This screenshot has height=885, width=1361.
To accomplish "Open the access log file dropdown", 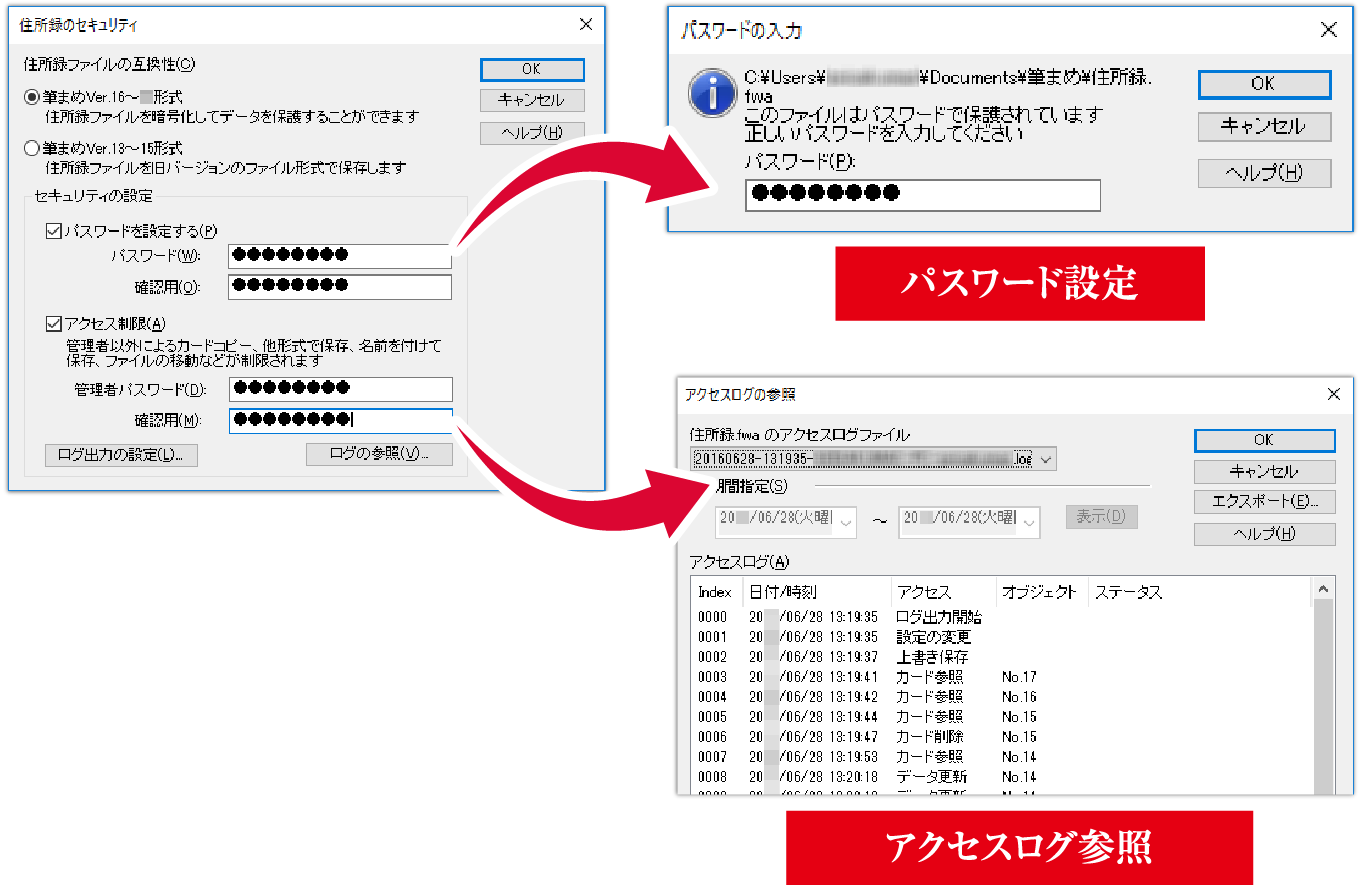I will 1046,458.
